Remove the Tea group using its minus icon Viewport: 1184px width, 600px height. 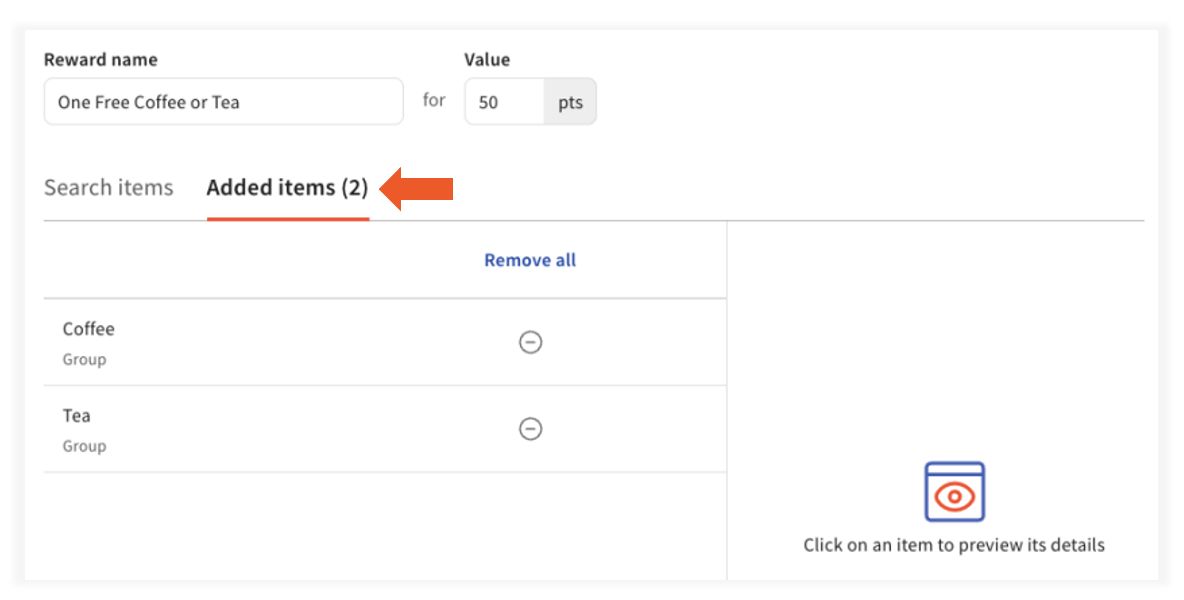pyautogui.click(x=530, y=428)
